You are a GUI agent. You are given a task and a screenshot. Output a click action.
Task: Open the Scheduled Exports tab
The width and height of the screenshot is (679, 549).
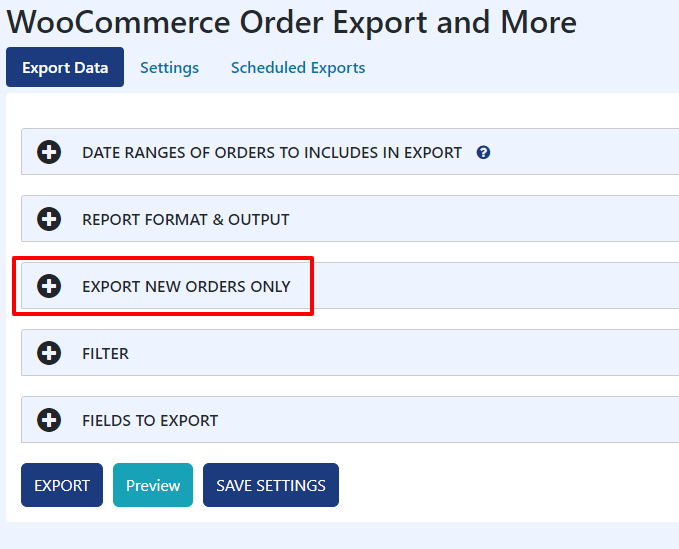click(x=298, y=68)
